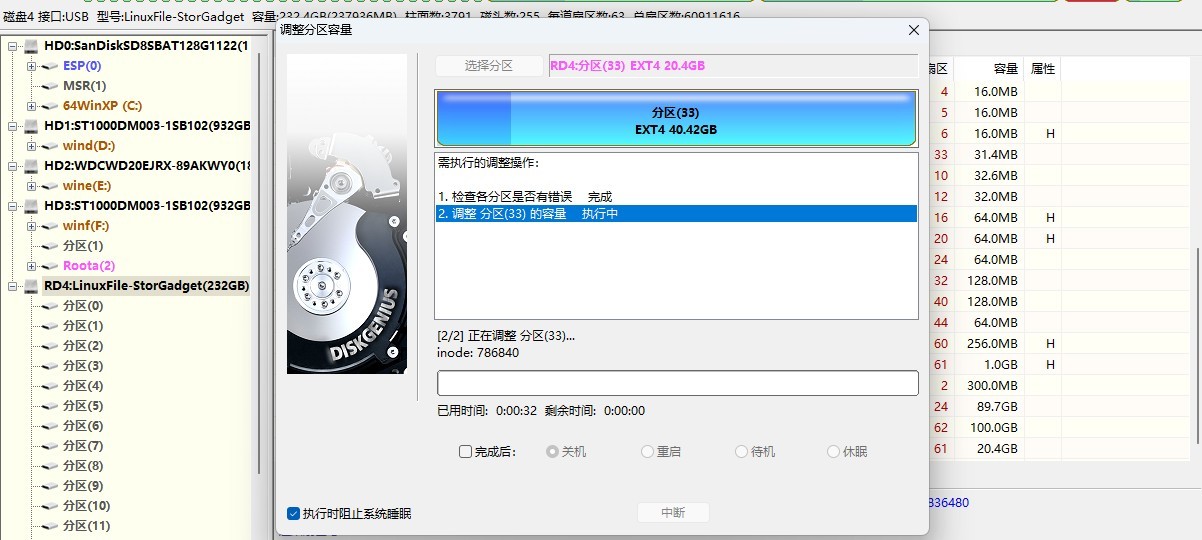Click the HD1 ST1000DM003 disk icon
Viewport: 1202px width, 540px height.
pyautogui.click(x=31, y=126)
